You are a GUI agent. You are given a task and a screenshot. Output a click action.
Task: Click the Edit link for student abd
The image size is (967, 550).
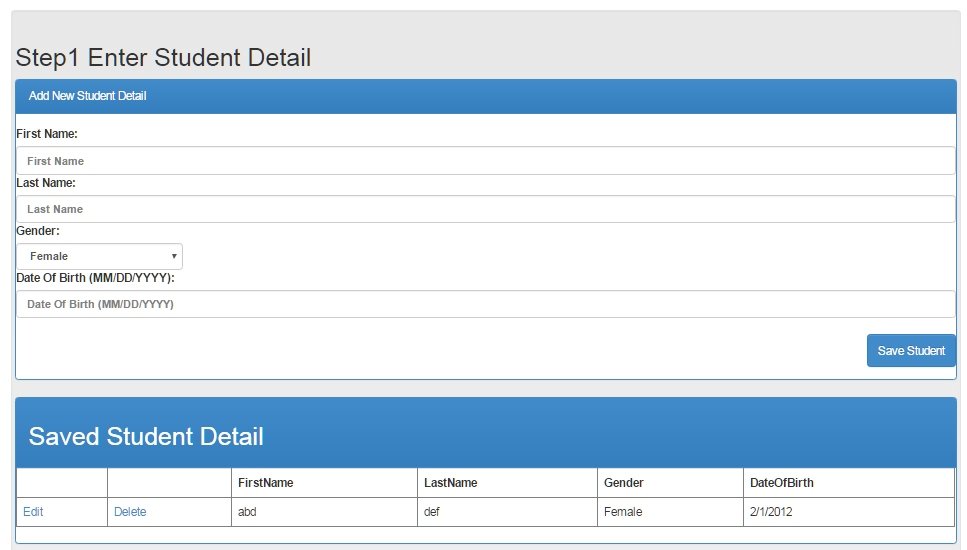[x=33, y=512]
